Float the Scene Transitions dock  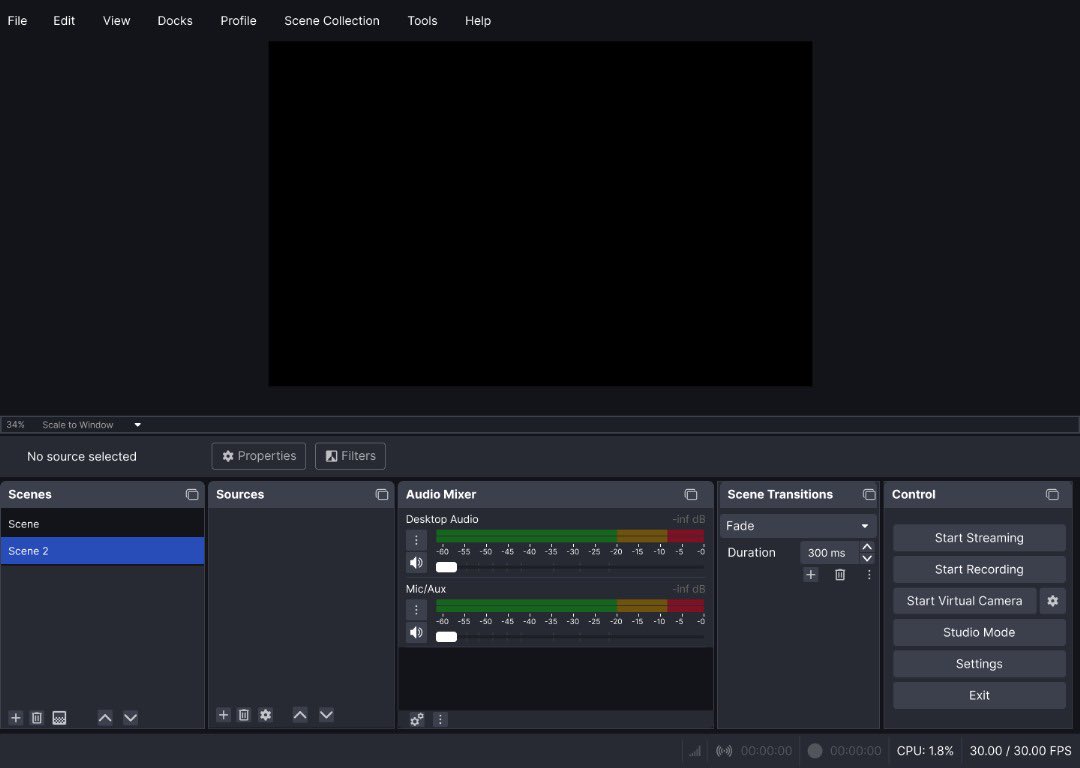coord(869,495)
